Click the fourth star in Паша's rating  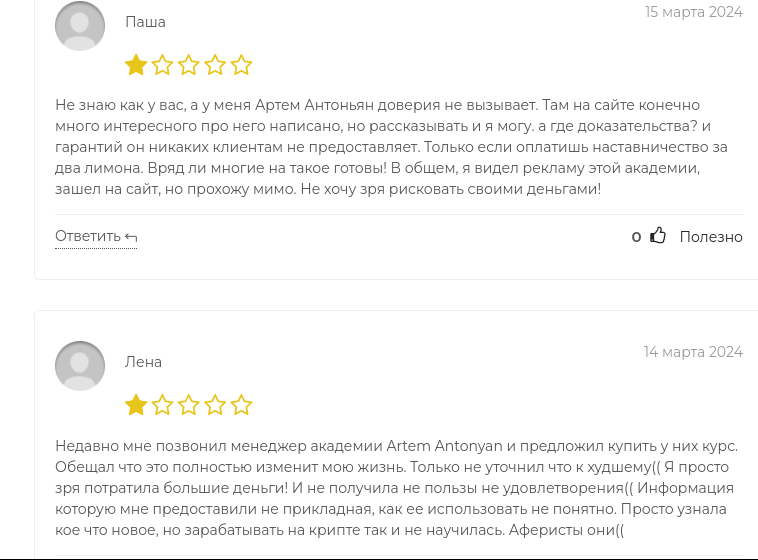click(x=215, y=66)
